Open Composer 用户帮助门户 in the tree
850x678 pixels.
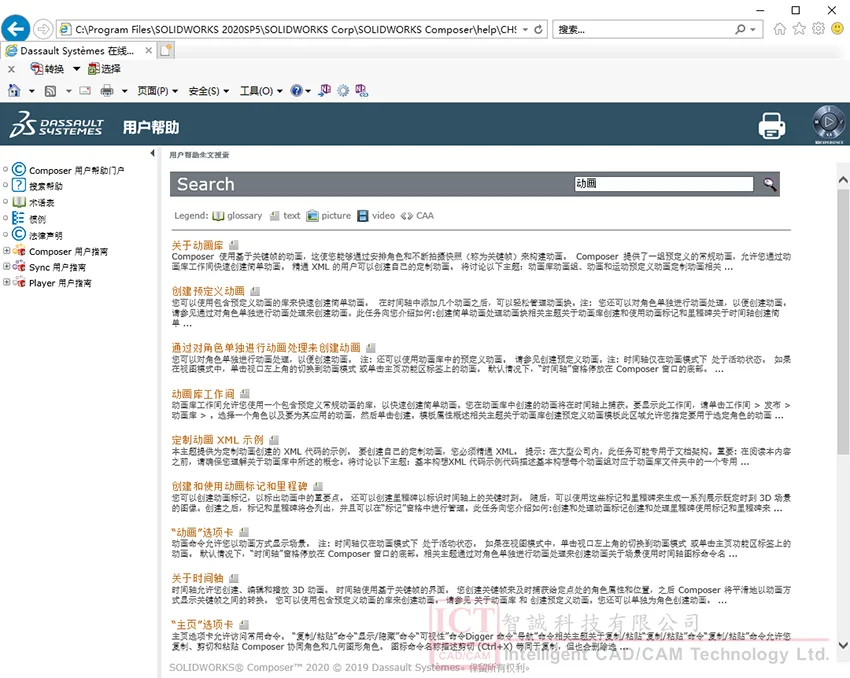76,170
